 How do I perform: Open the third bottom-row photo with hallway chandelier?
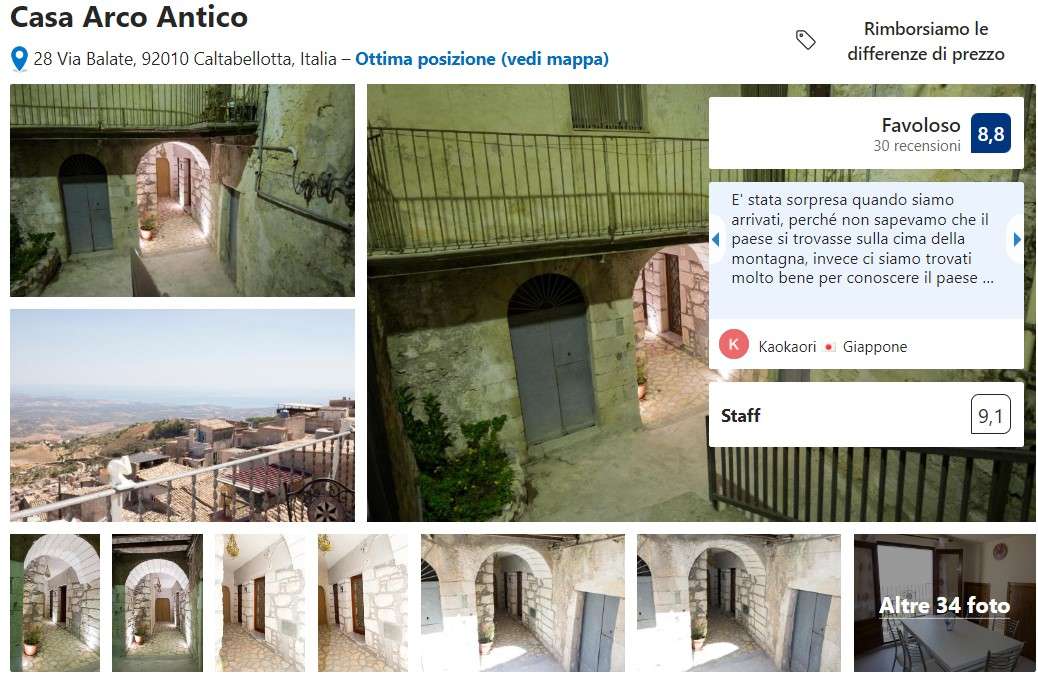coord(260,603)
